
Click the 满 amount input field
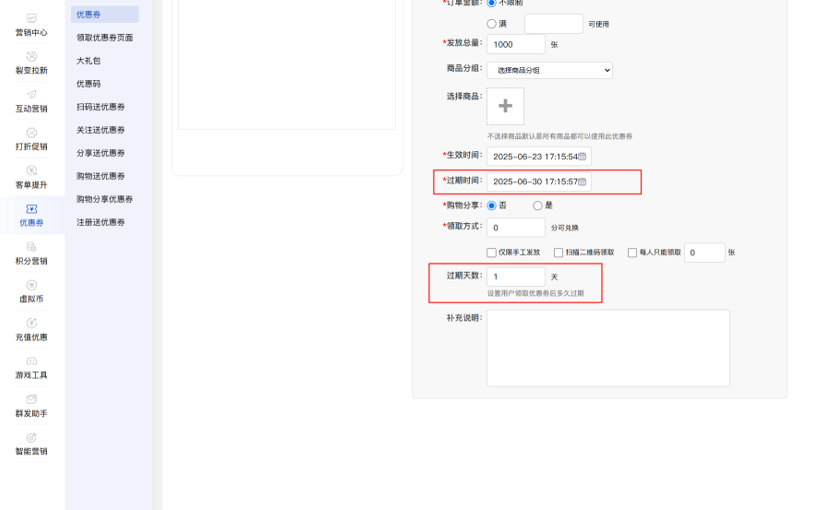553,24
